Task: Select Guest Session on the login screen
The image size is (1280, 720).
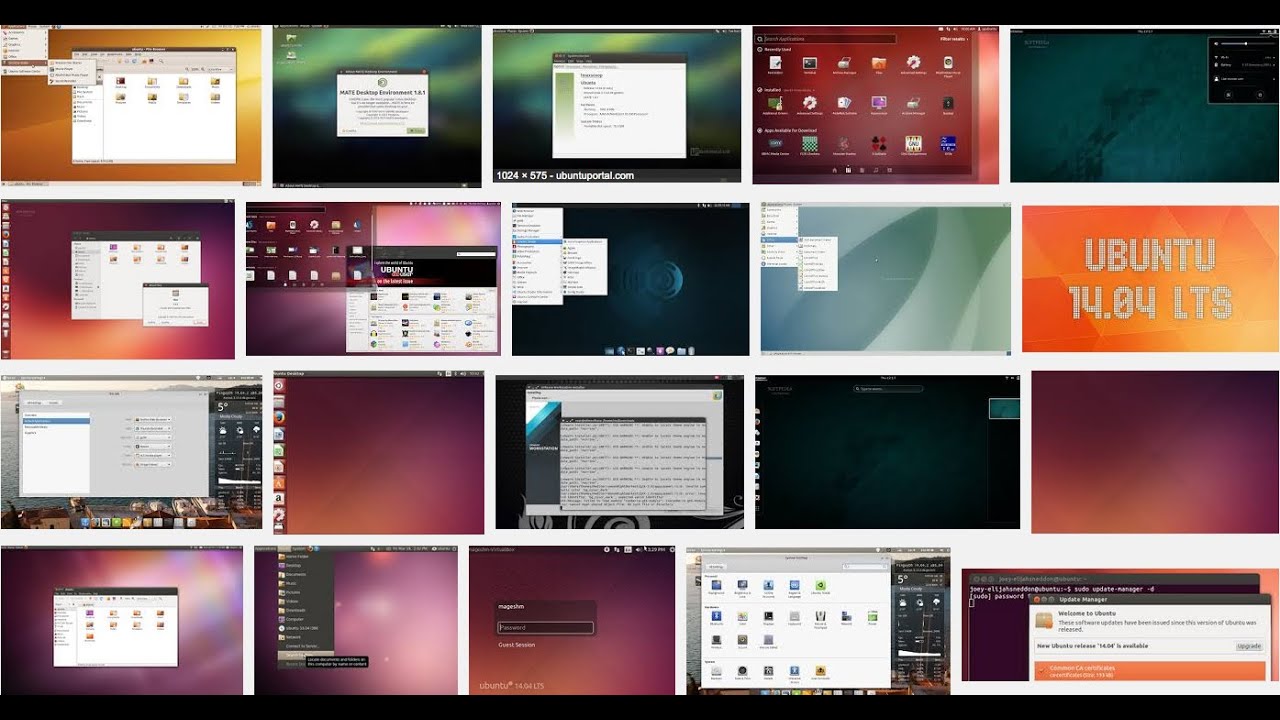Action: pos(517,645)
